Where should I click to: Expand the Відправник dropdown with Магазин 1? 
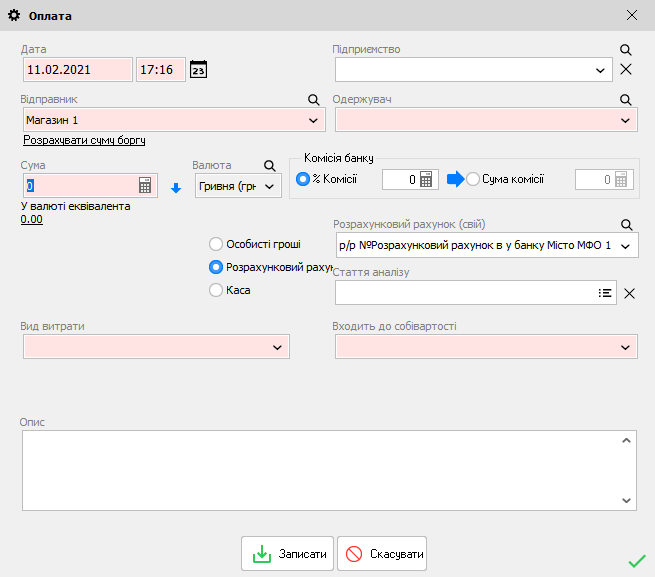(x=314, y=120)
